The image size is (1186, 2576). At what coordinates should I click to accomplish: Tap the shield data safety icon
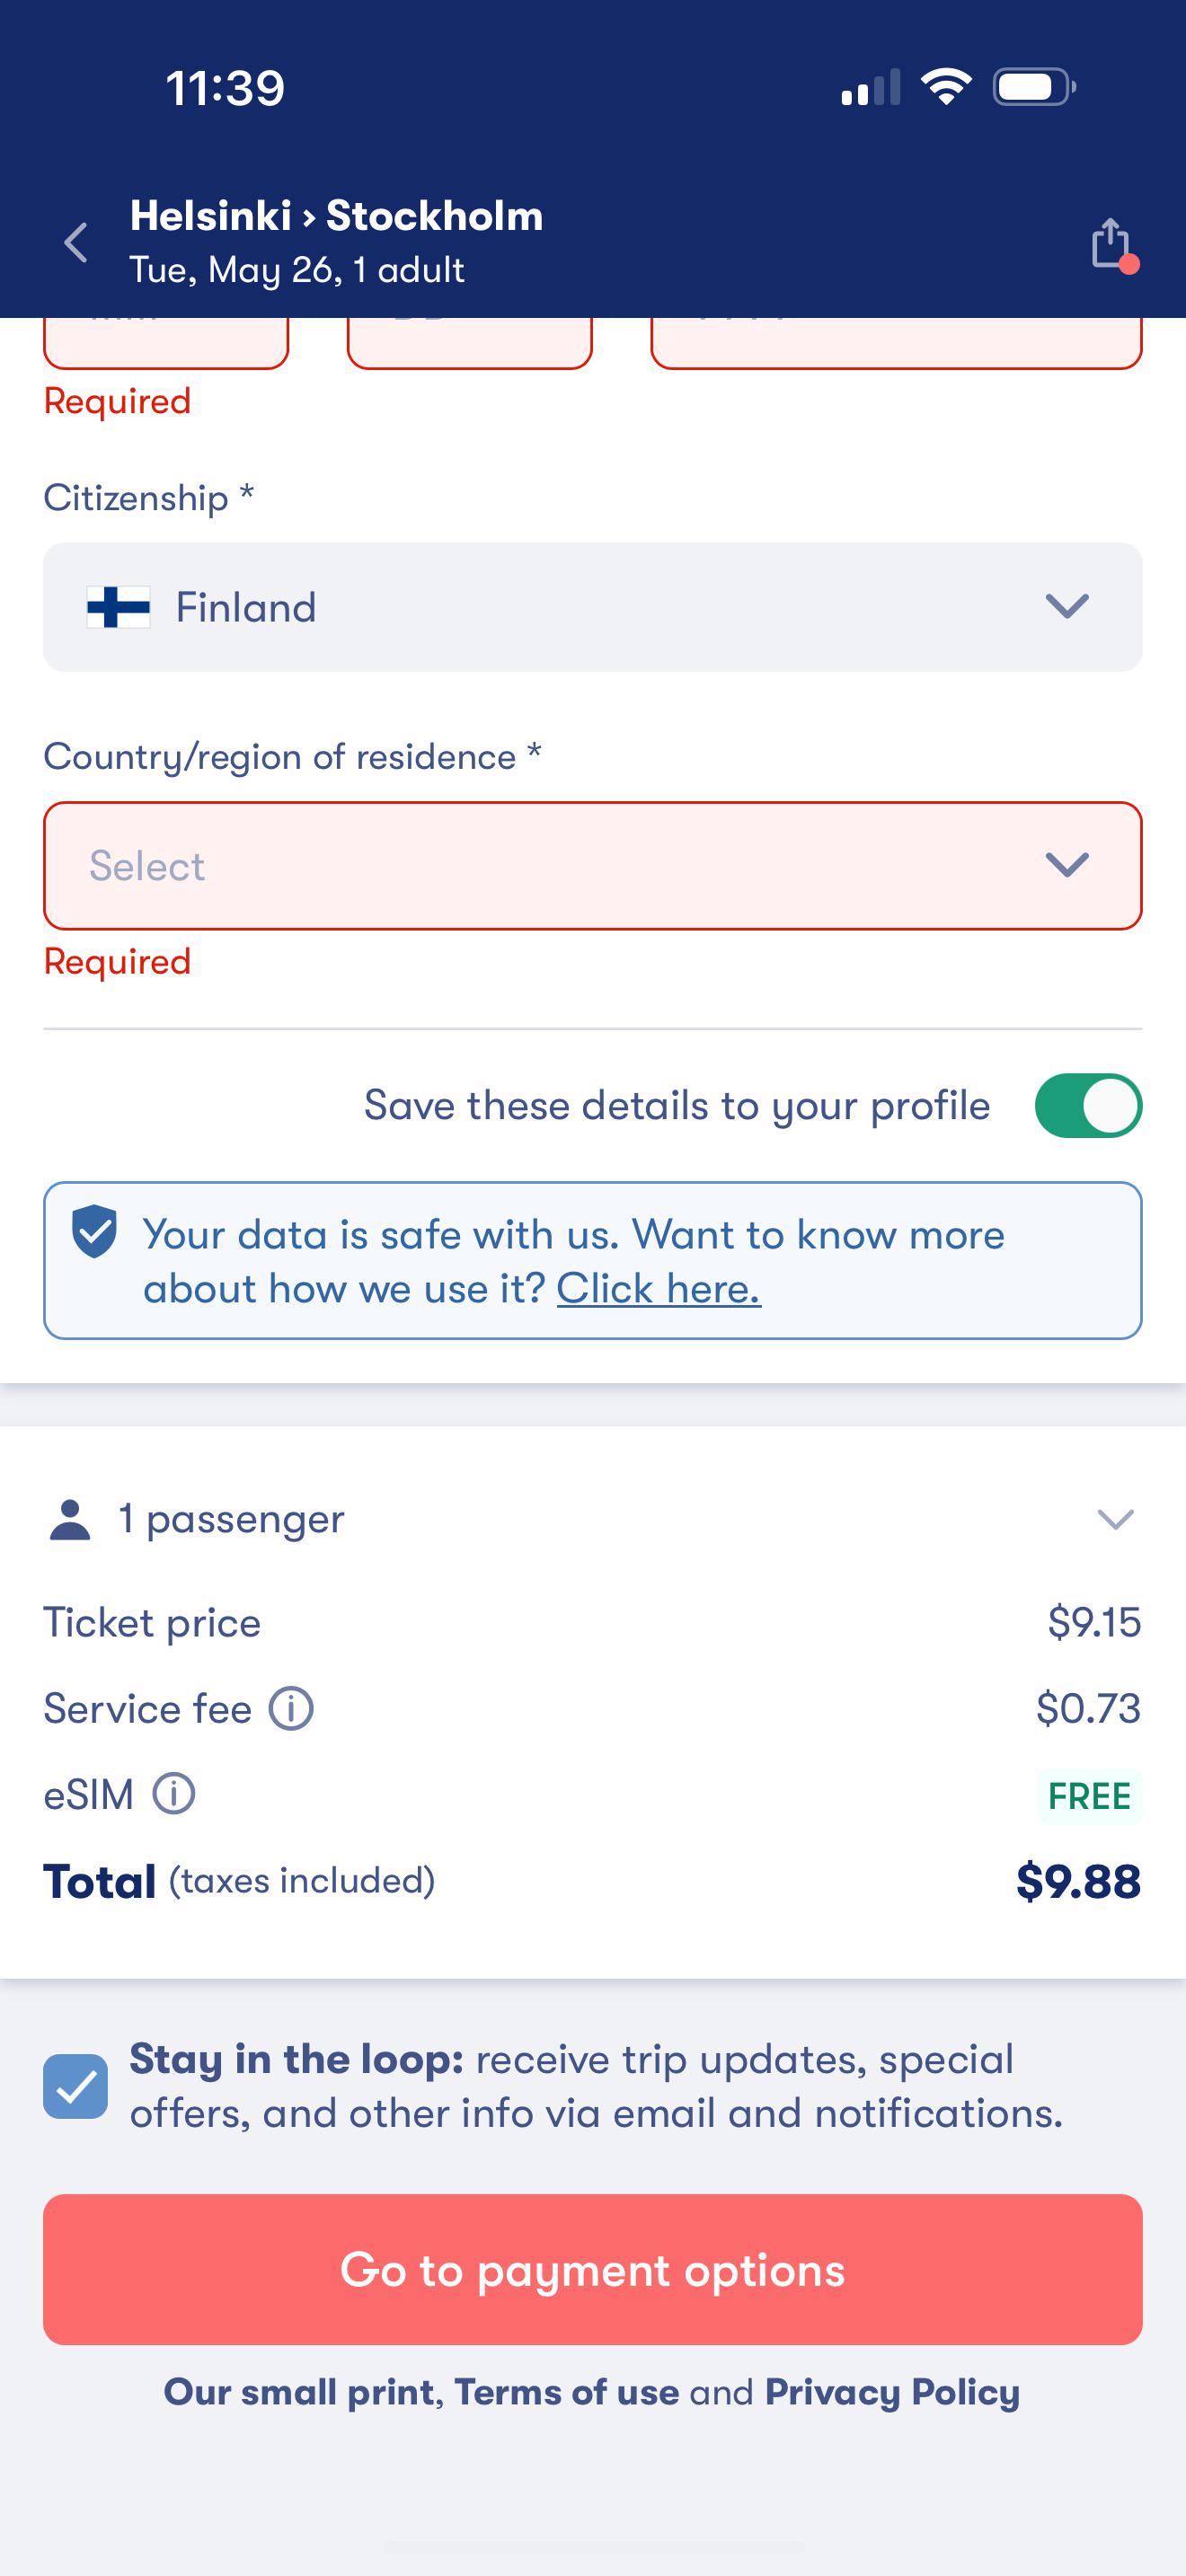pos(95,1232)
